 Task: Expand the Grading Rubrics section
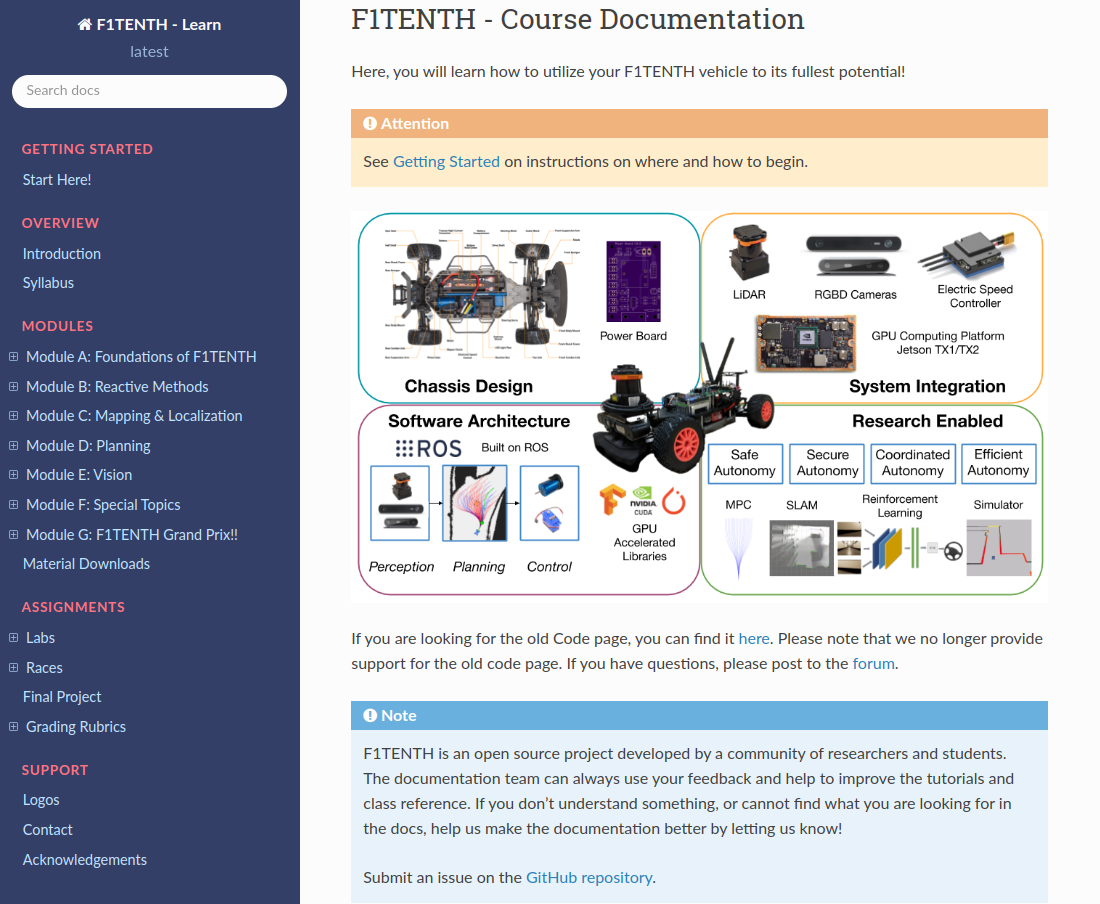pyautogui.click(x=13, y=727)
